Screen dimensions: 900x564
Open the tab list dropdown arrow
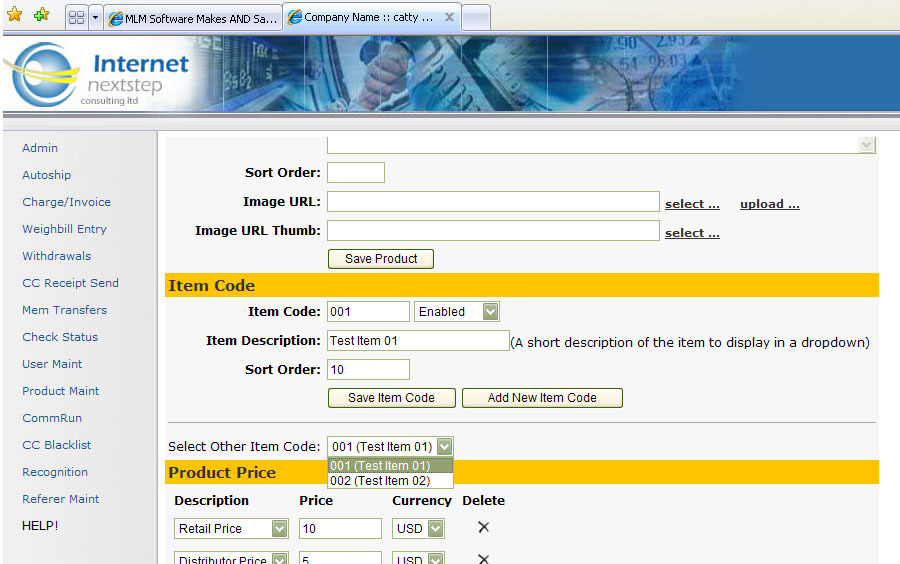[x=95, y=18]
